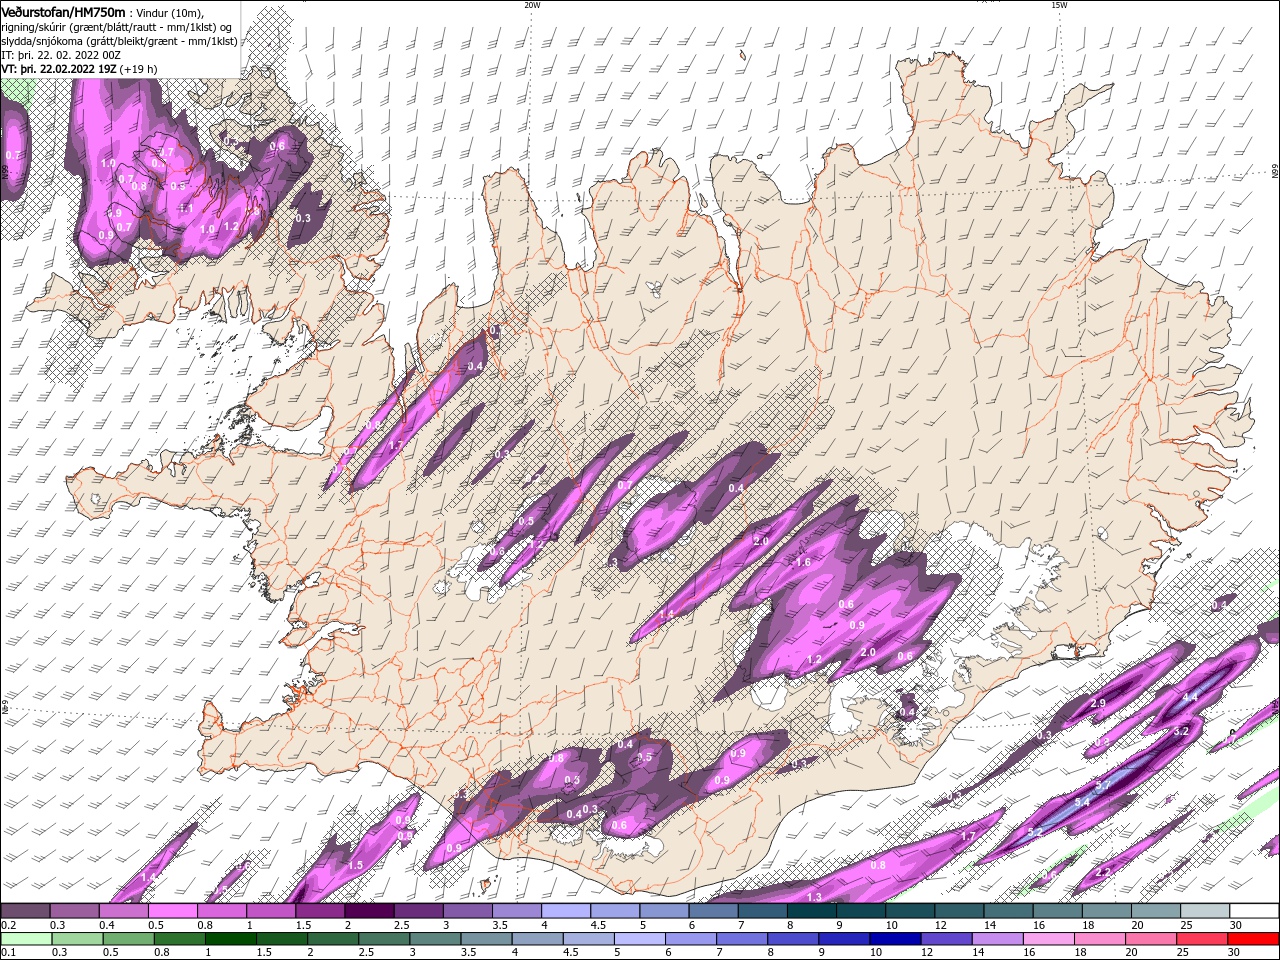Pick the 0.2 dark mauve snow-scale swatch
Viewport: 1280px width, 960px height.
[25, 911]
